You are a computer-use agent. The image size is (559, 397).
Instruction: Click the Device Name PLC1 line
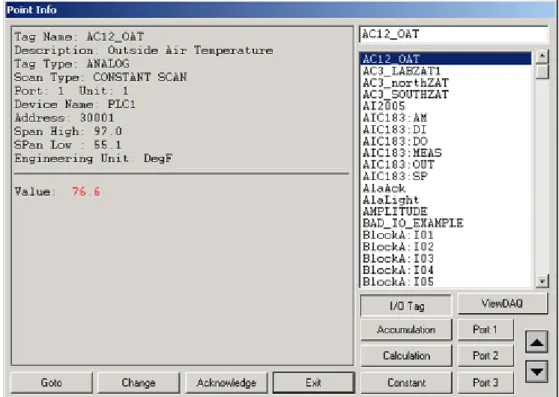(75, 104)
